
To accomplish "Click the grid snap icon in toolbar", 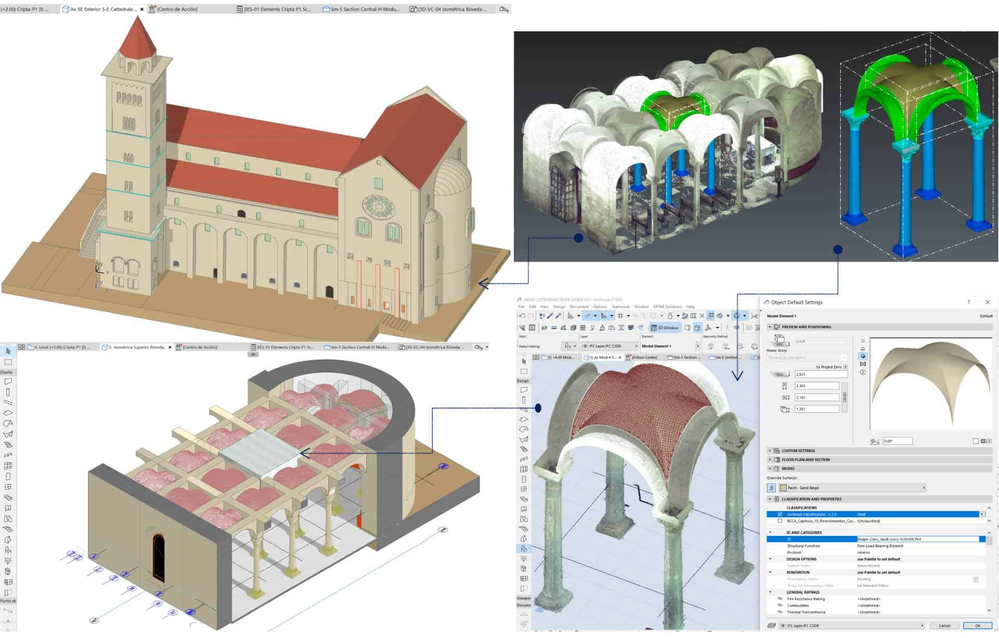I will click(x=620, y=316).
